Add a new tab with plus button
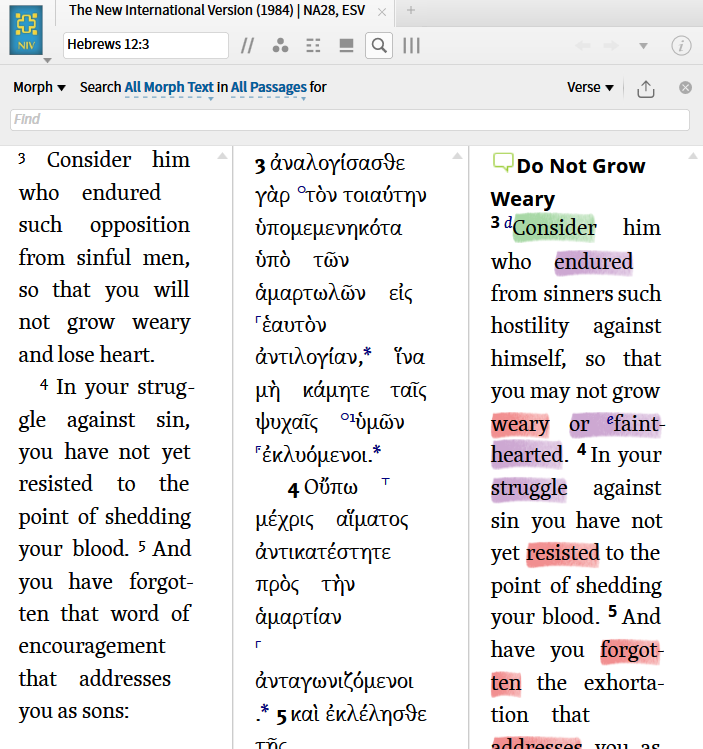This screenshot has width=703, height=749. point(411,11)
